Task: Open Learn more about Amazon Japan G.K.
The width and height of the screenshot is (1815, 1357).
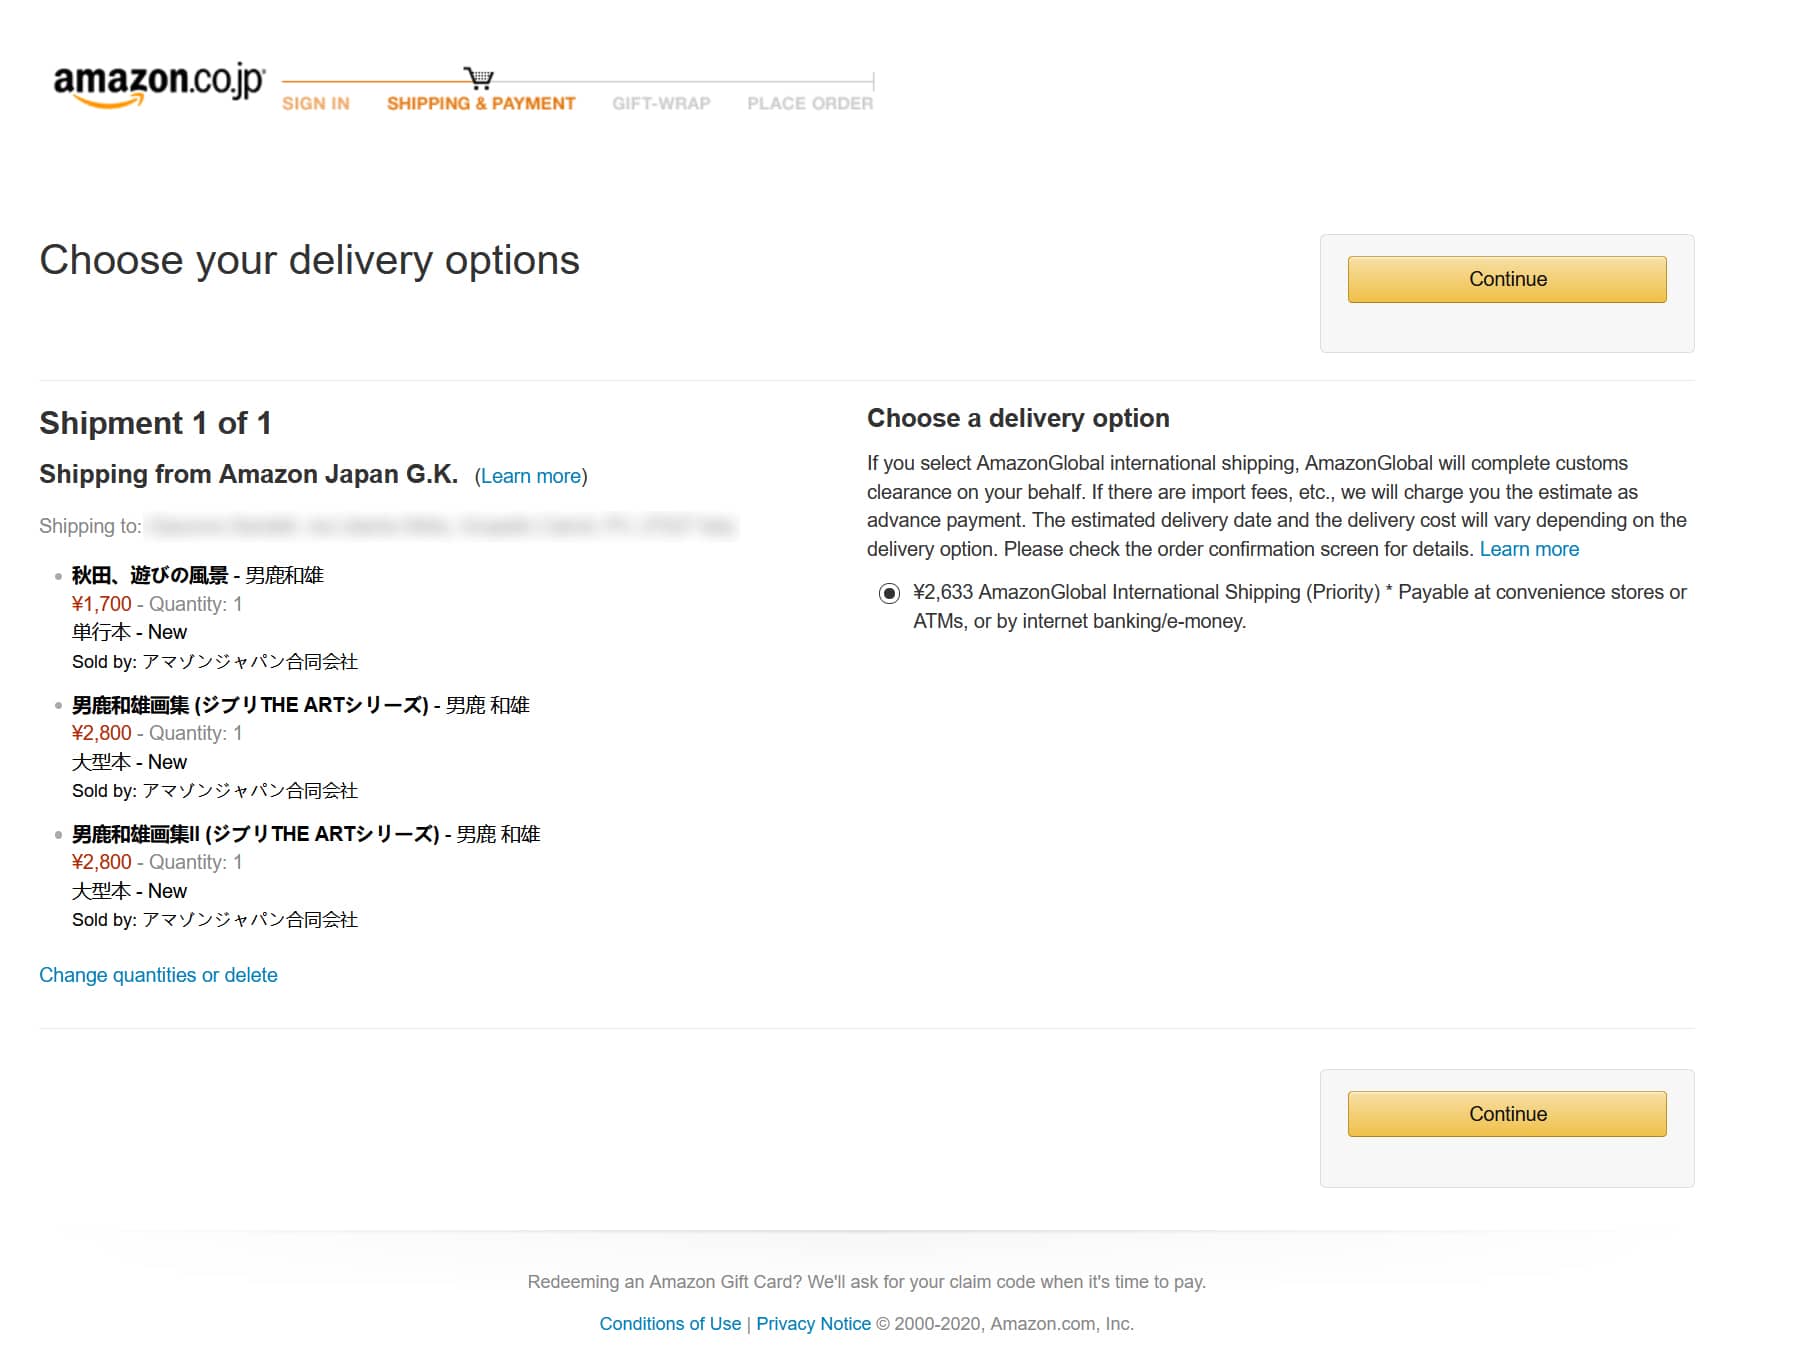Action: (531, 476)
